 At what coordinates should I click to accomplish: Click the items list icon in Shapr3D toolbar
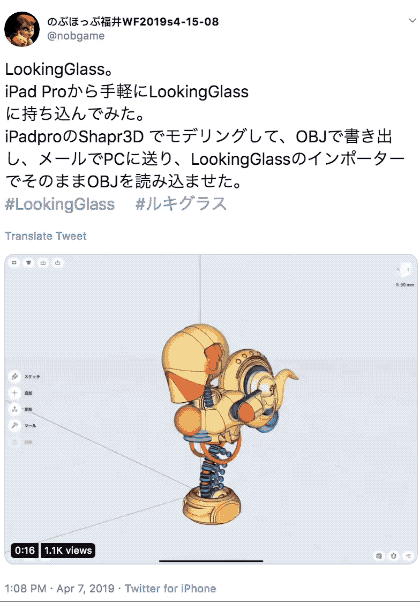(28, 263)
